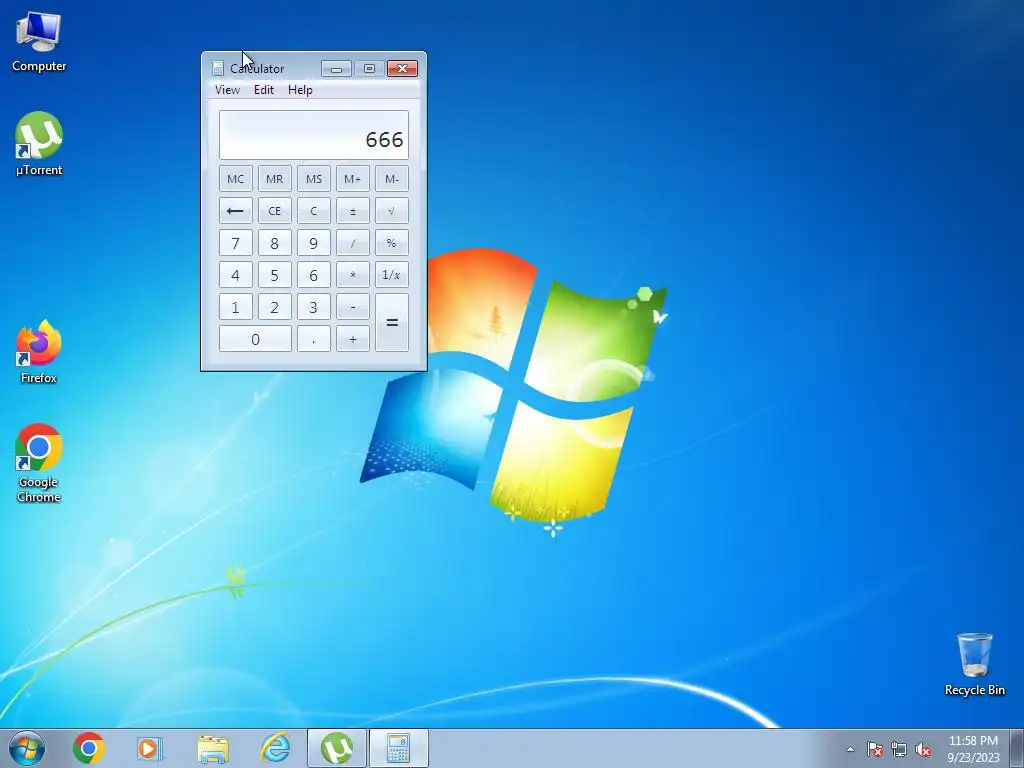Click the subtract (-) button
Viewport: 1024px width, 768px height.
tap(353, 307)
